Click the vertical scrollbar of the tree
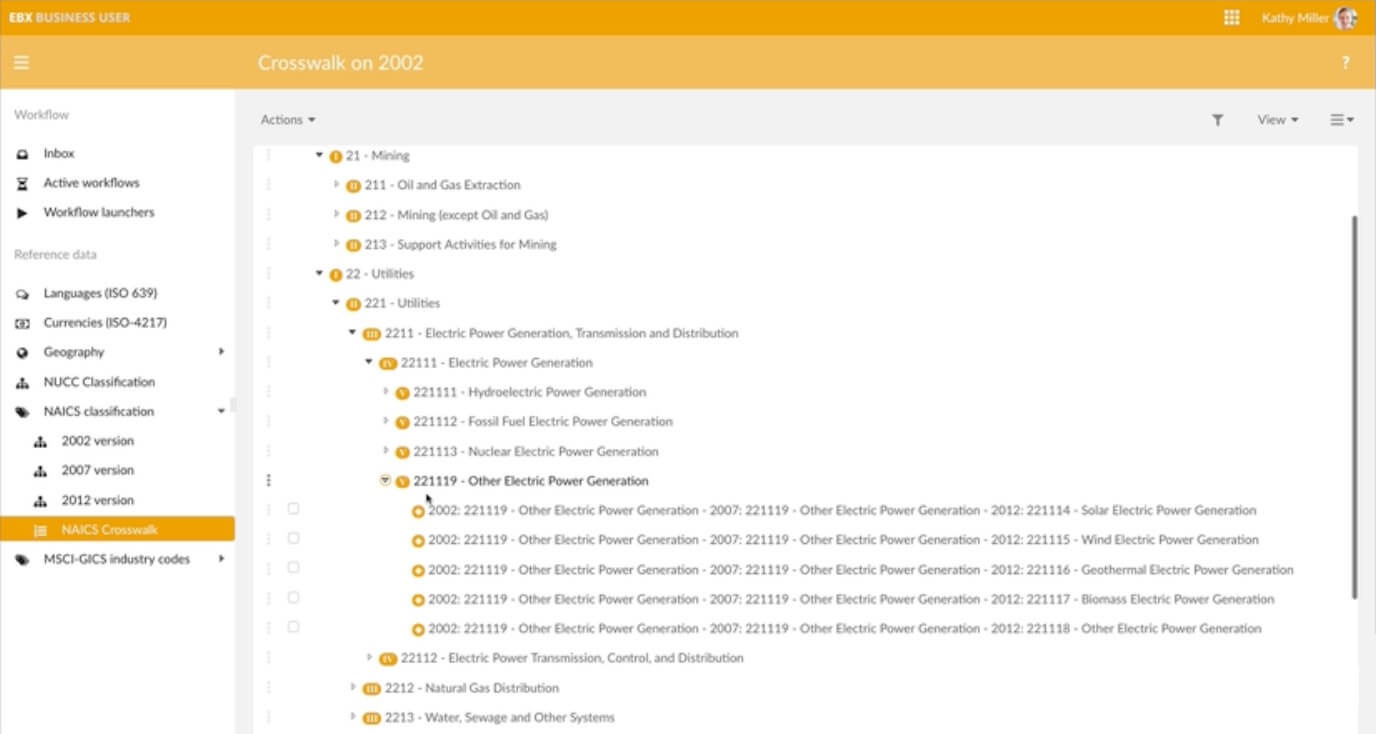1376x734 pixels. (1355, 406)
